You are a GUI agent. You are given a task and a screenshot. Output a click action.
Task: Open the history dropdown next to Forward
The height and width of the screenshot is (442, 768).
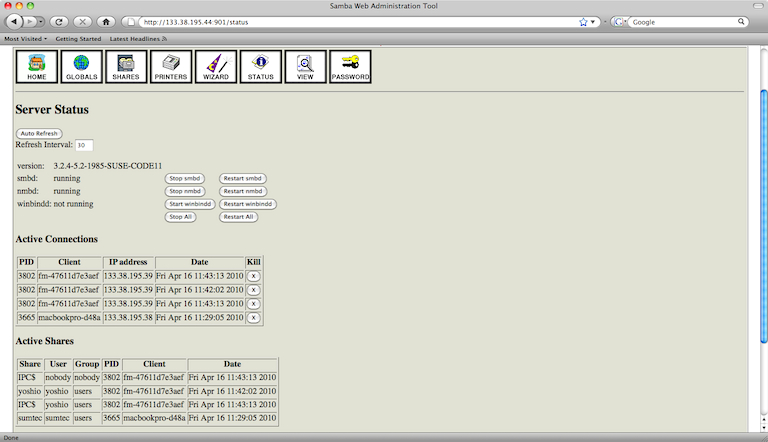click(41, 22)
